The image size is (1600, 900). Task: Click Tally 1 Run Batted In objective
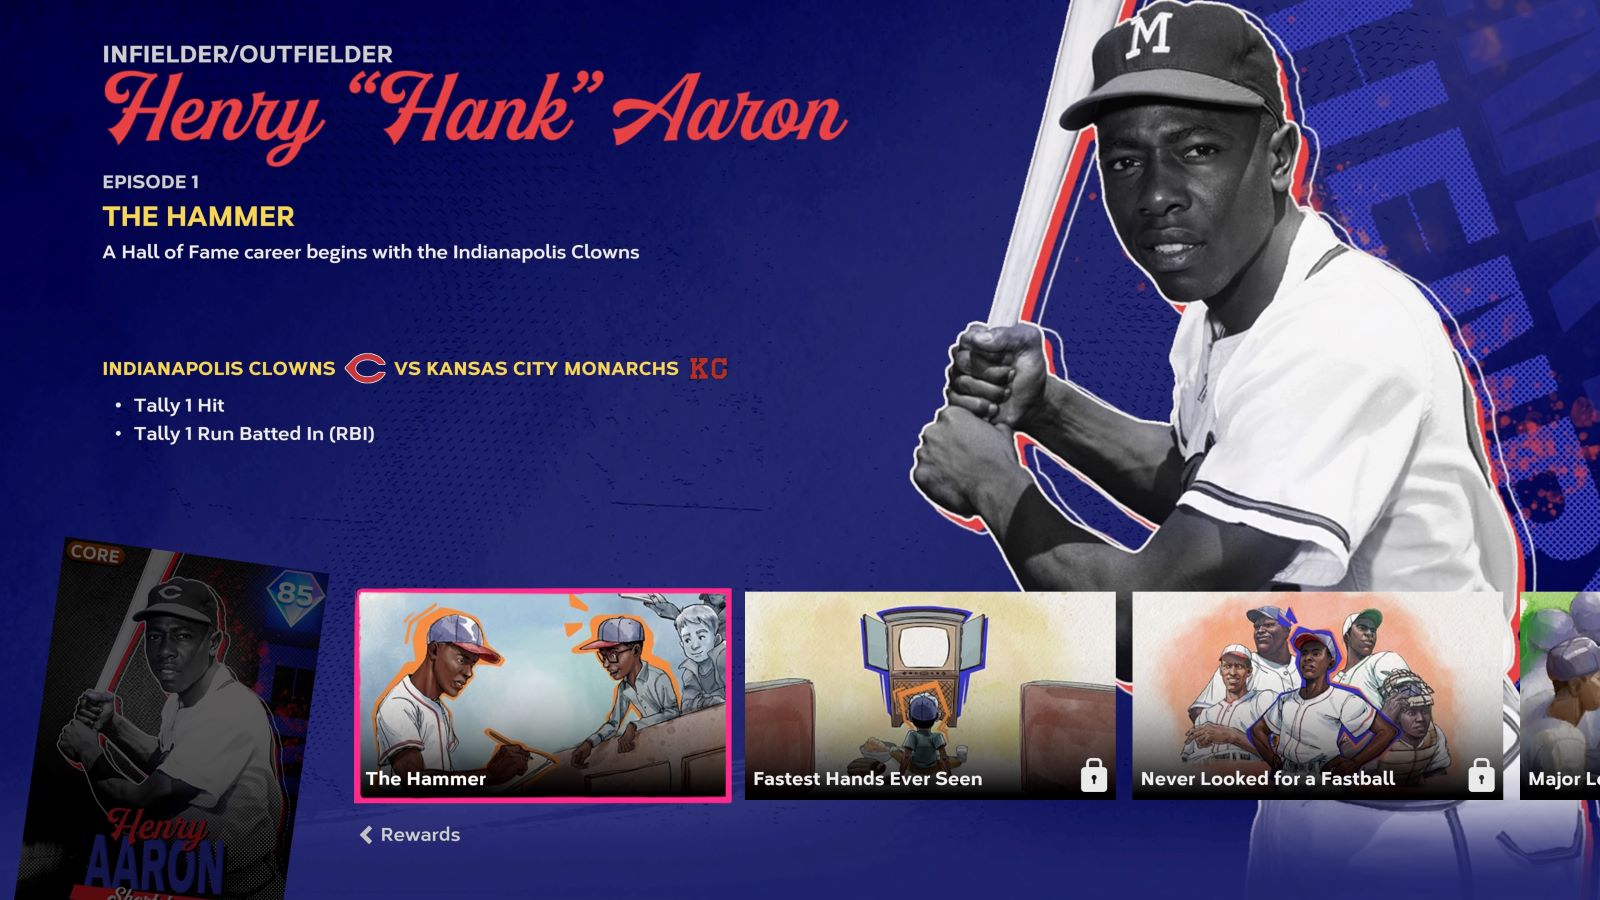[254, 433]
